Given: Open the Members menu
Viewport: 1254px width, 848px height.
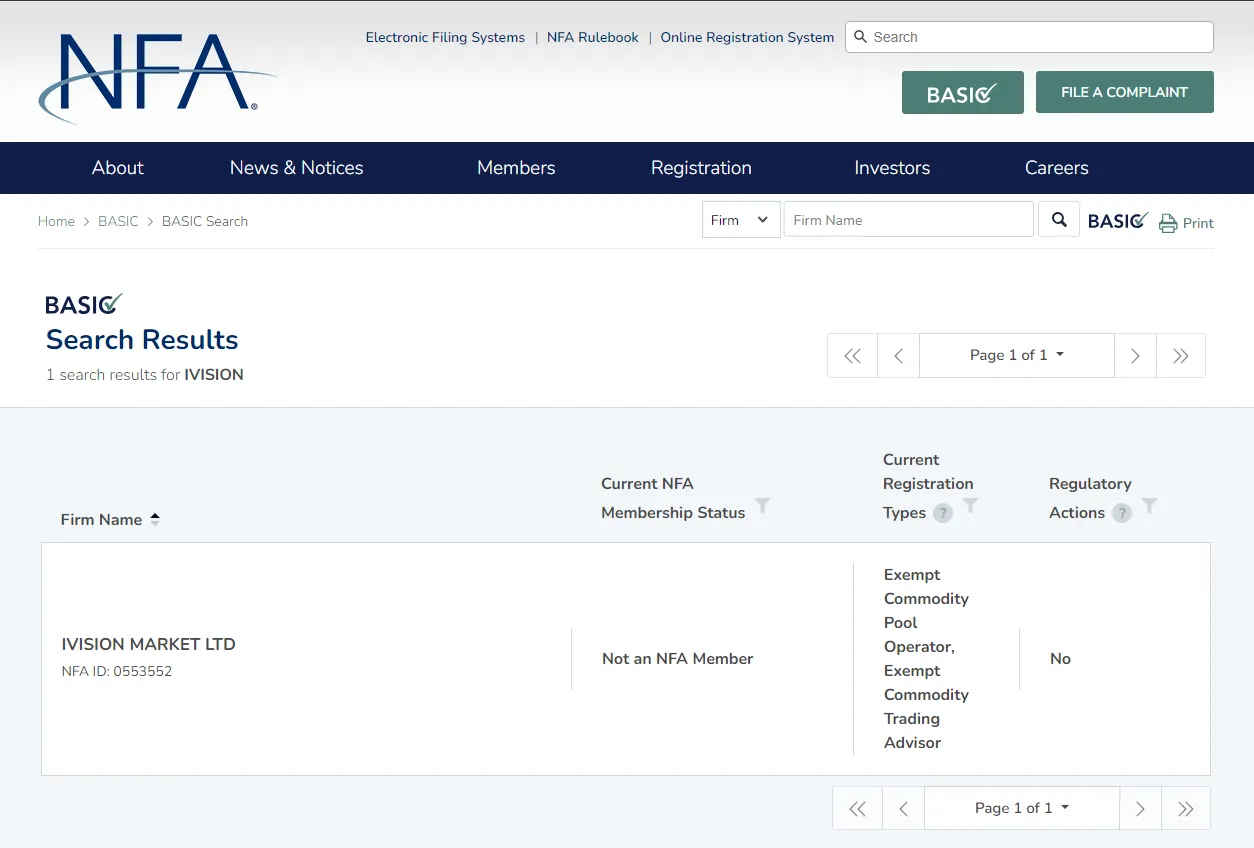Looking at the screenshot, I should 516,168.
